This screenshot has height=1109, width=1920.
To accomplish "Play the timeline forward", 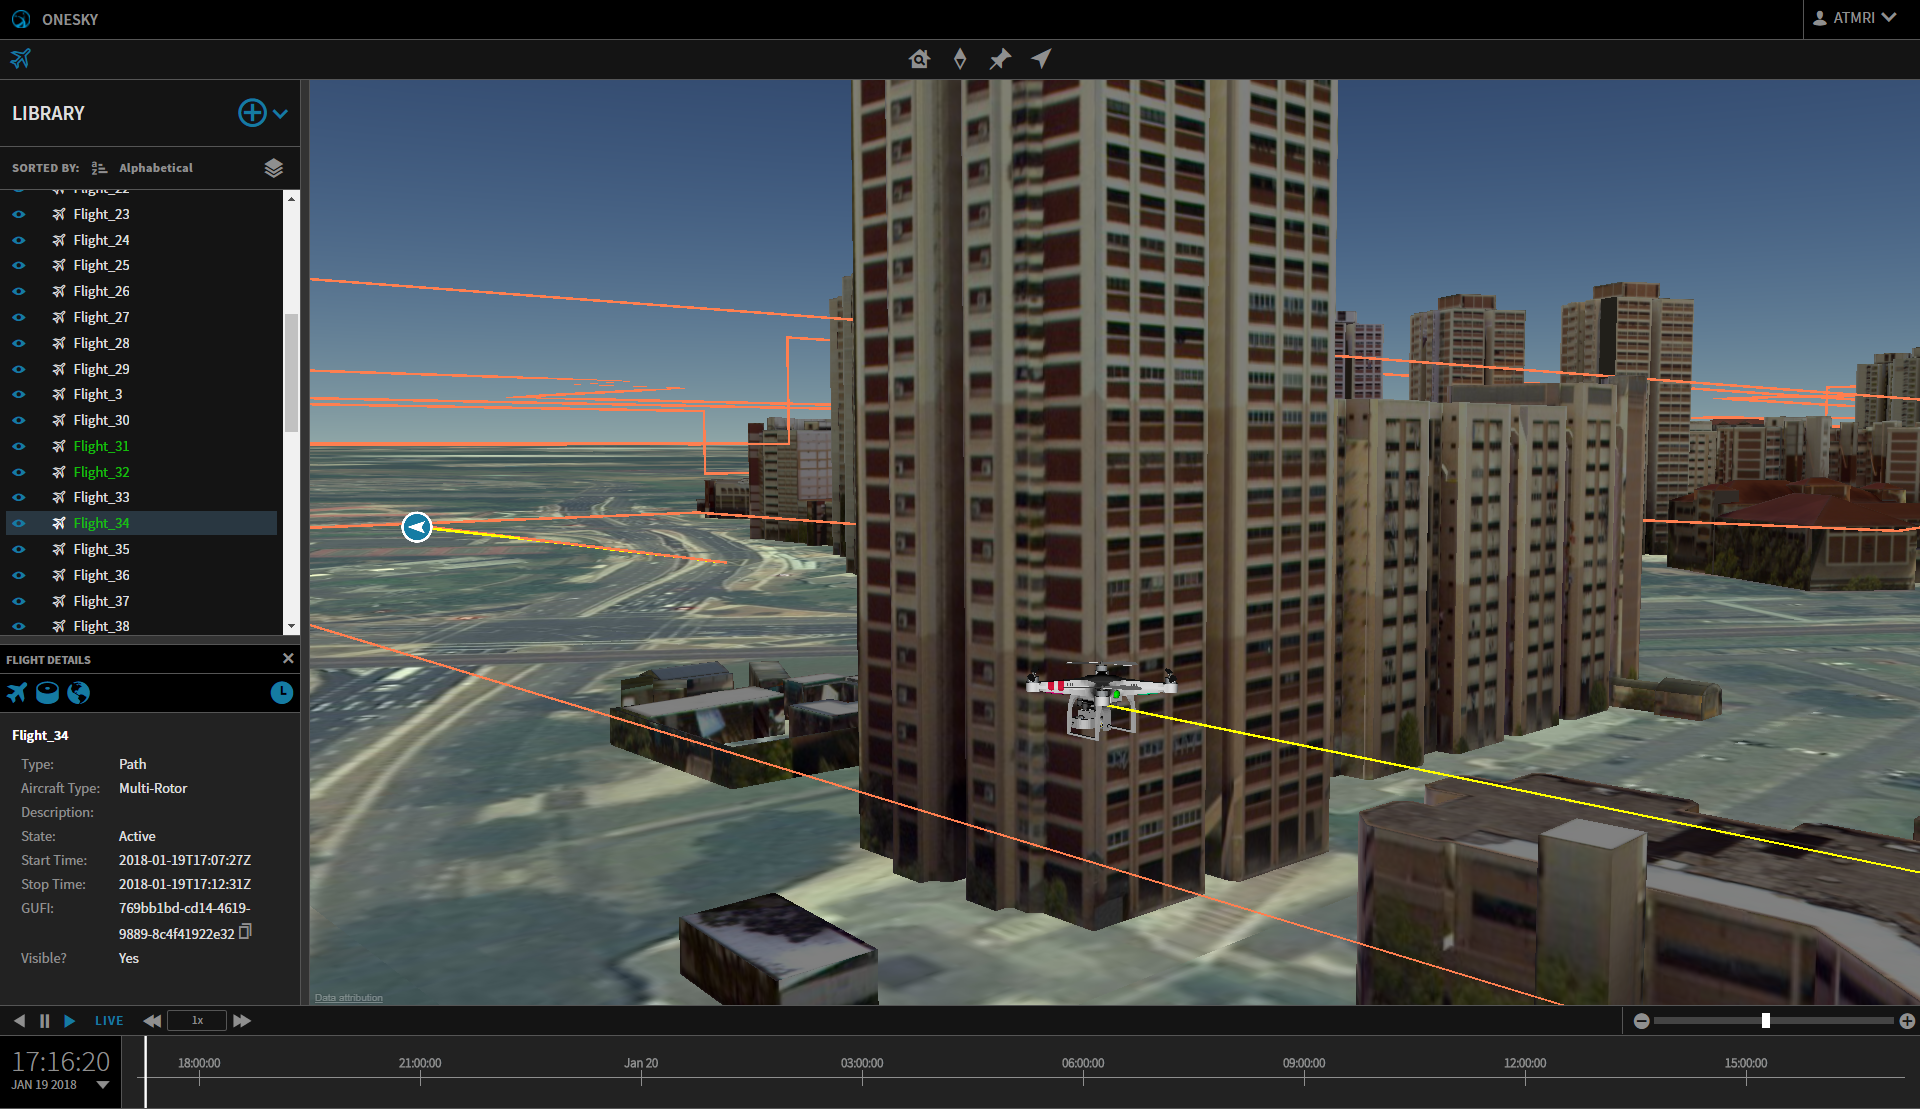I will point(69,1021).
